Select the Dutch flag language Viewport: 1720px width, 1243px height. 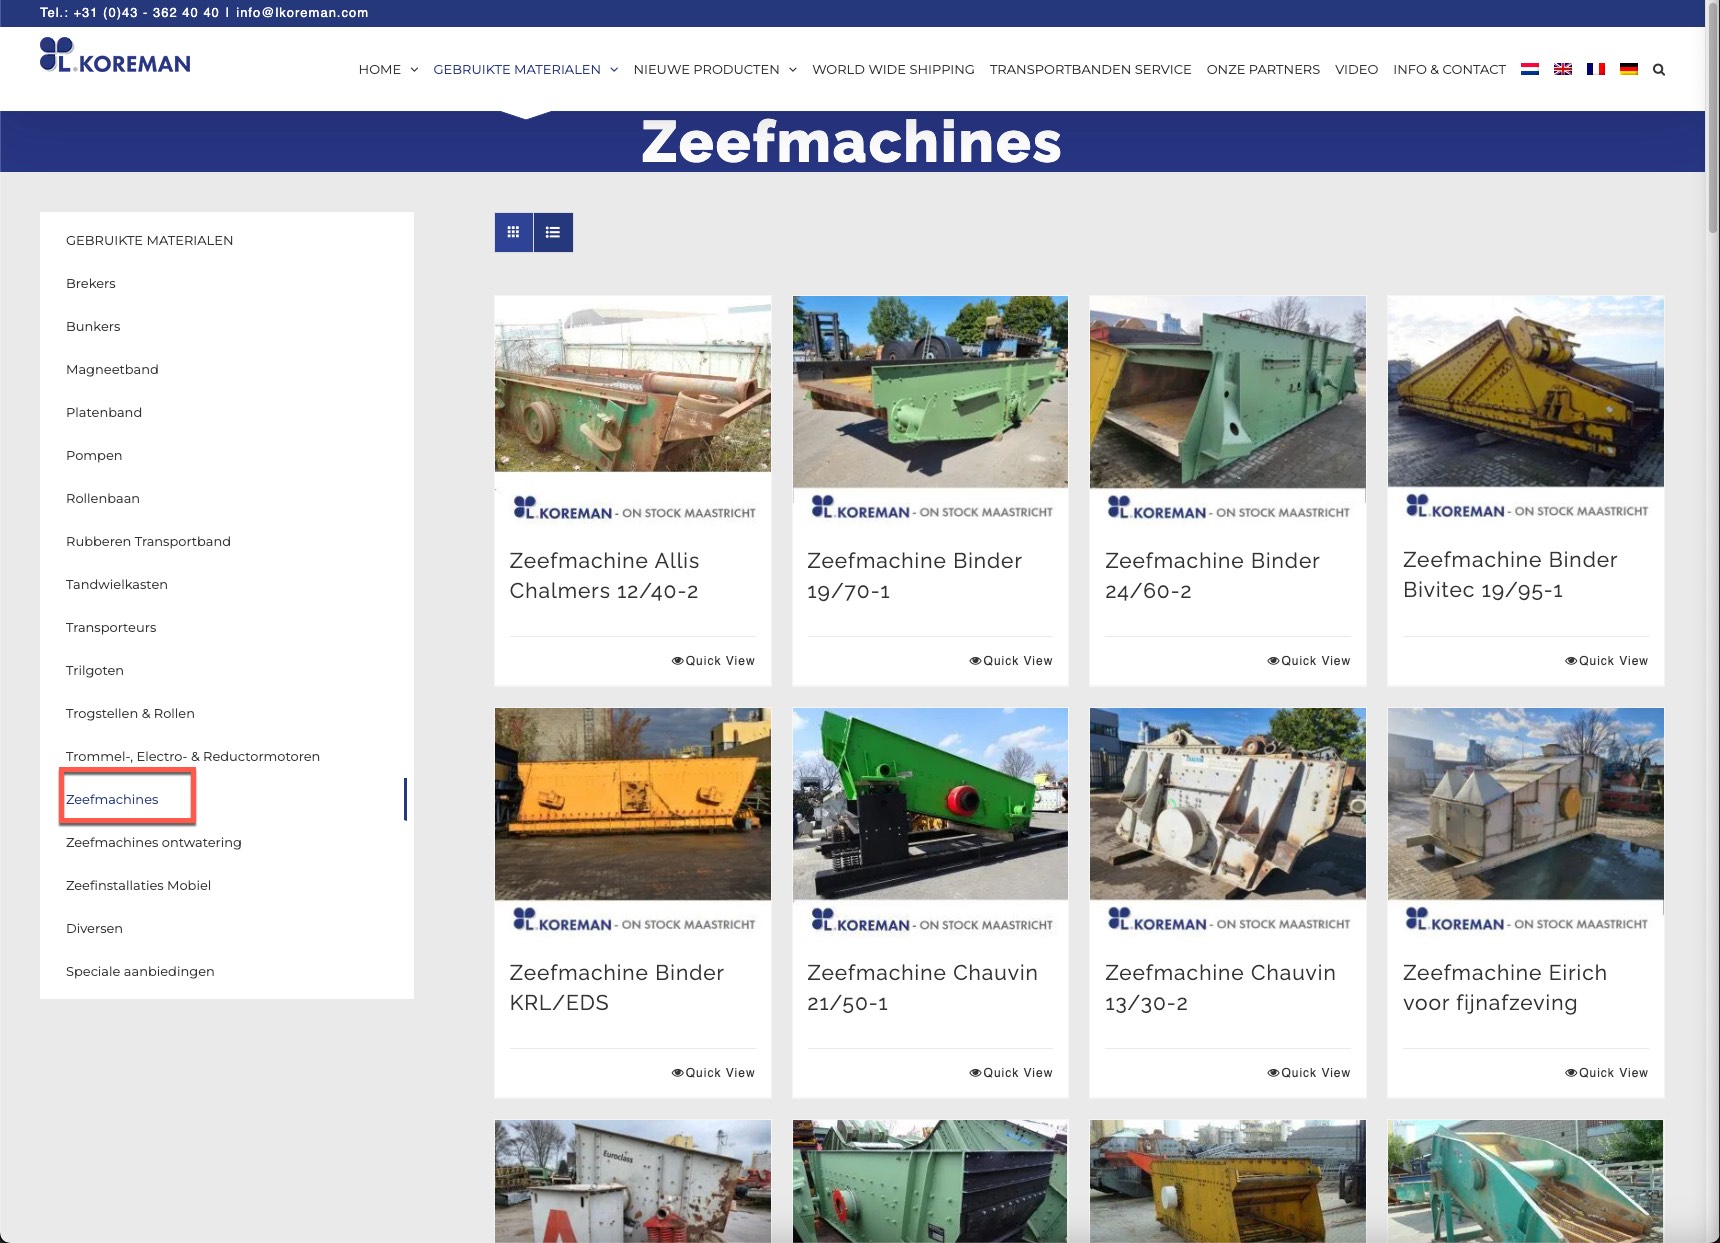coord(1529,69)
